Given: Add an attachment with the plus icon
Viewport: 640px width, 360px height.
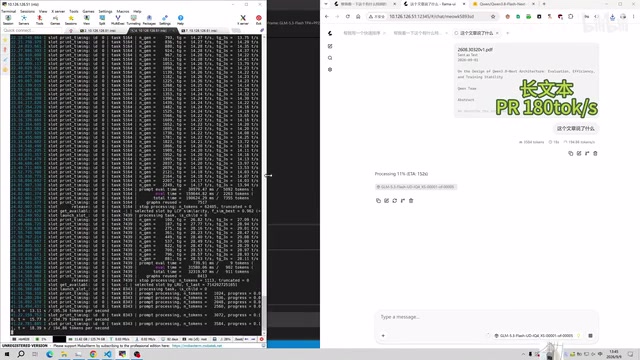Looking at the screenshot, I should [x=383, y=336].
